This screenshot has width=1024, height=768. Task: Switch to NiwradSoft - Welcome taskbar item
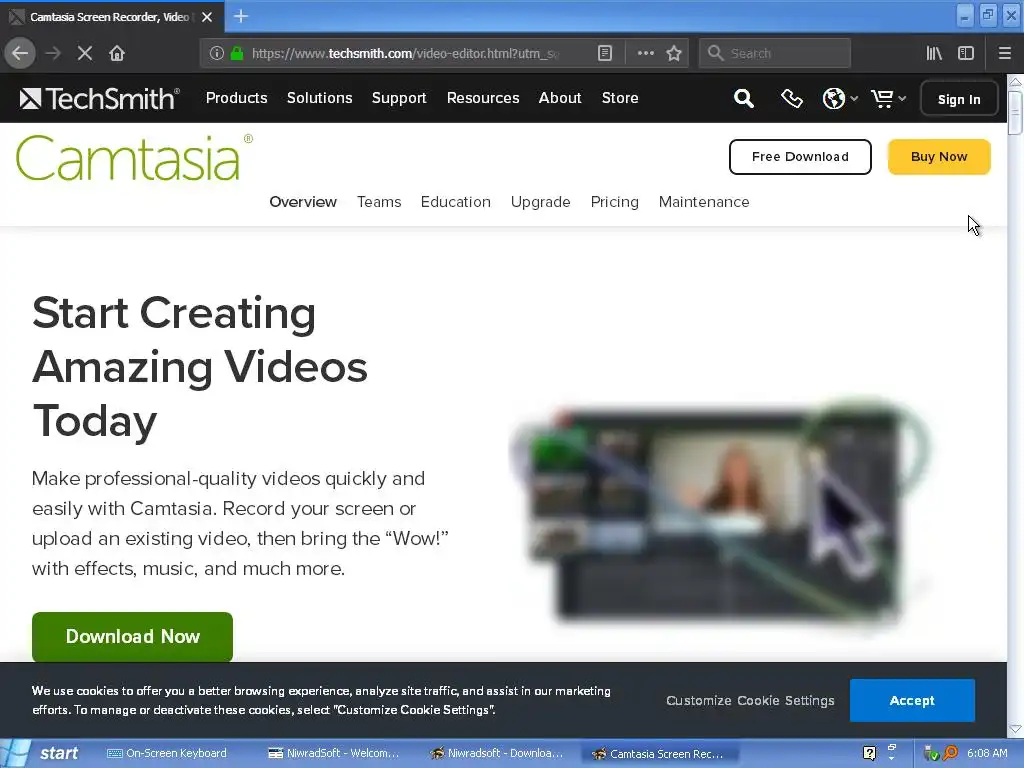[x=334, y=753]
